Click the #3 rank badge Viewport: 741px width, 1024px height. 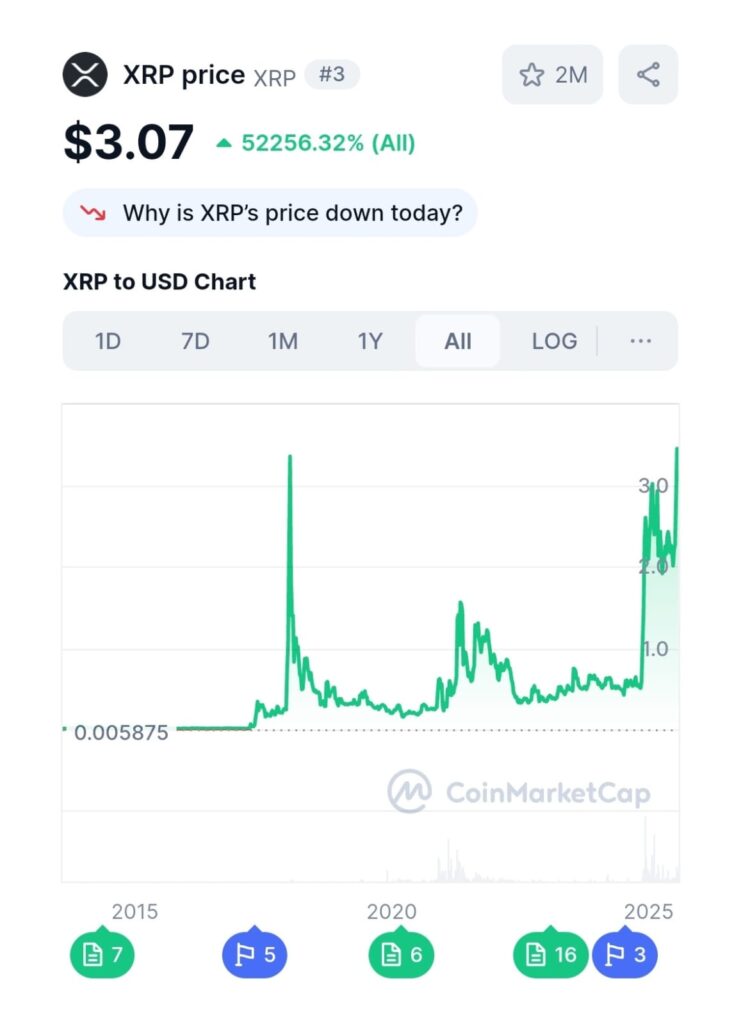coord(331,74)
